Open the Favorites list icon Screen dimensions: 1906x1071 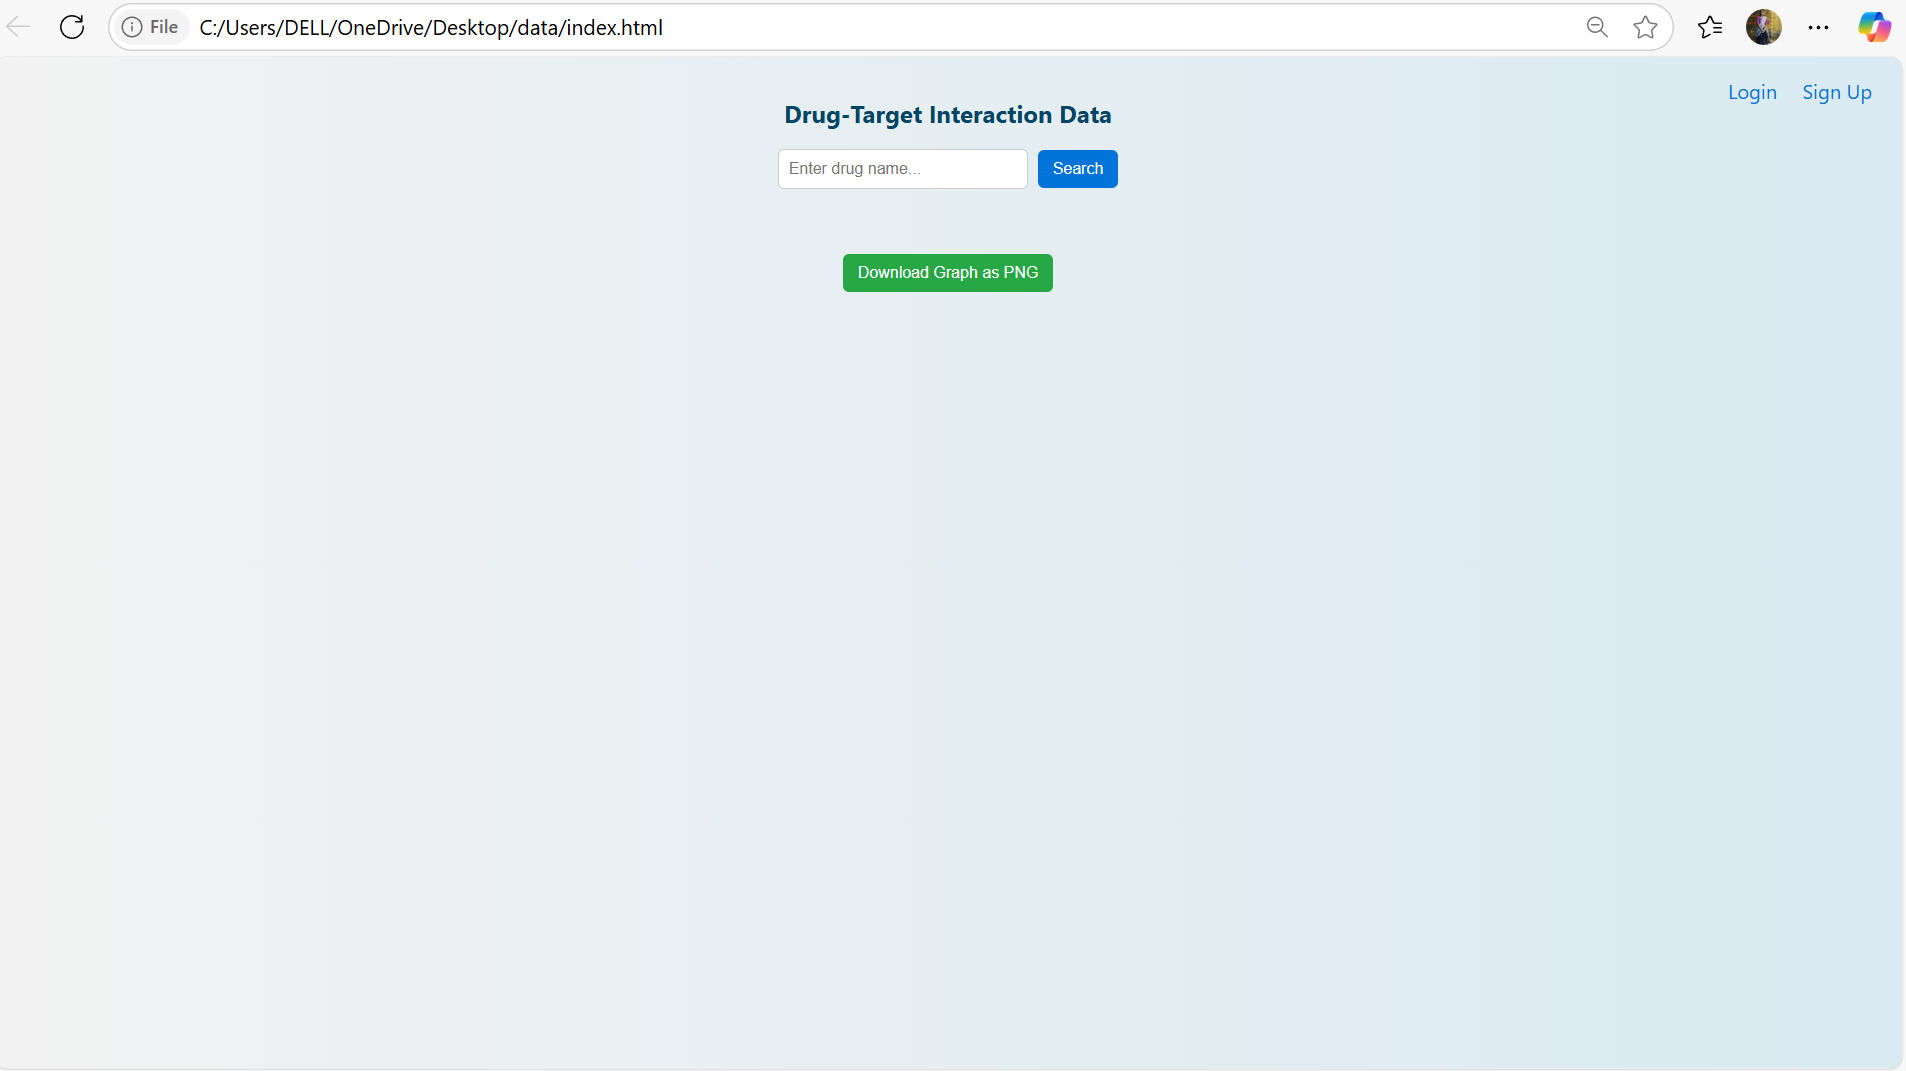[x=1710, y=27]
